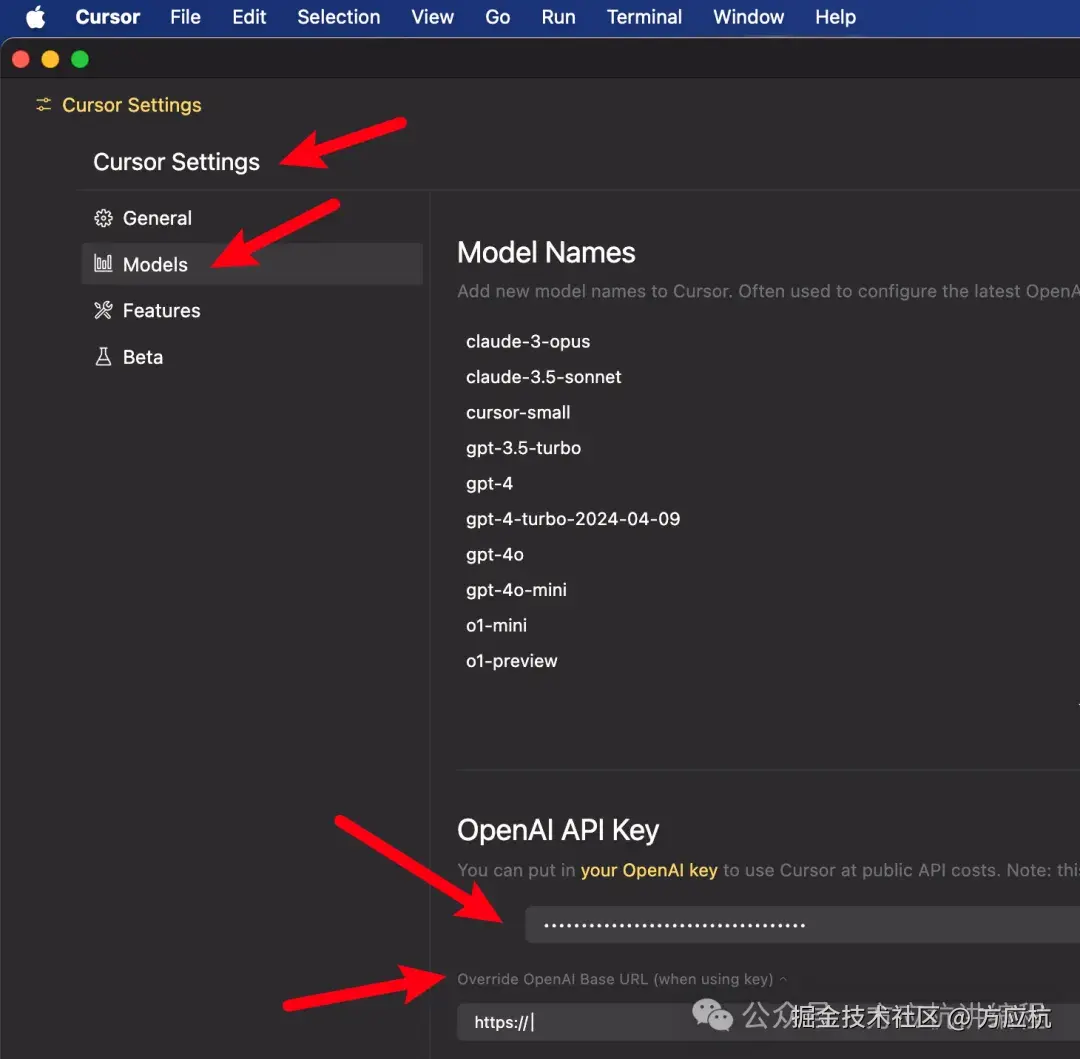Collapse the Override OpenAI Base URL section
Viewport: 1080px width, 1059px height.
(622, 979)
